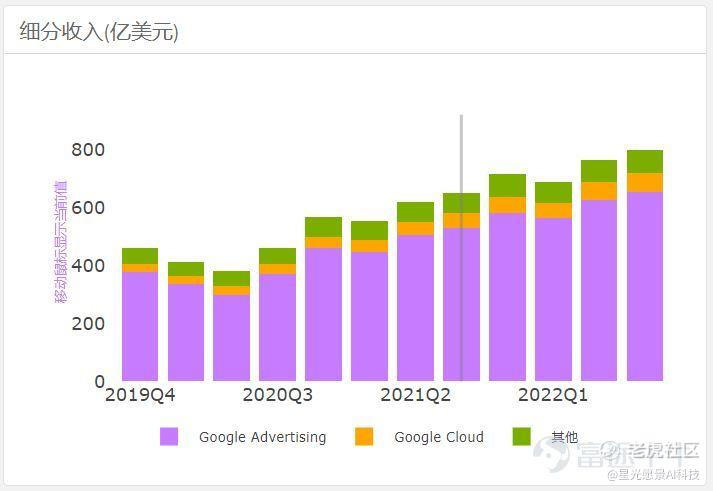Click the 2020Q3 bar's purple Advertising segment
Screen dimensions: 713x491
(277, 327)
